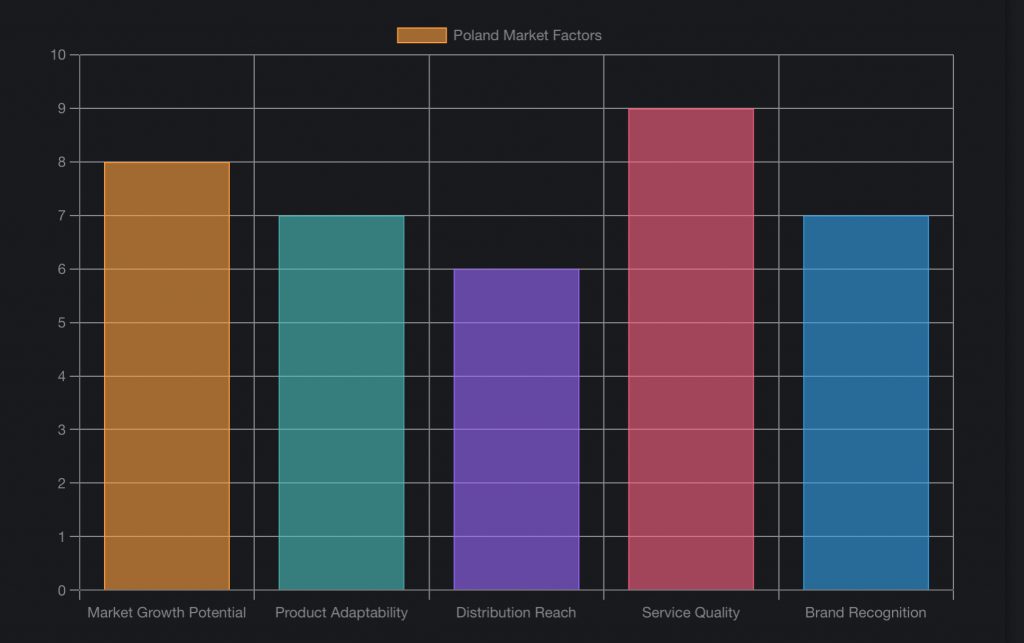
Task: Click the y-axis tick label 9
Action: point(62,108)
